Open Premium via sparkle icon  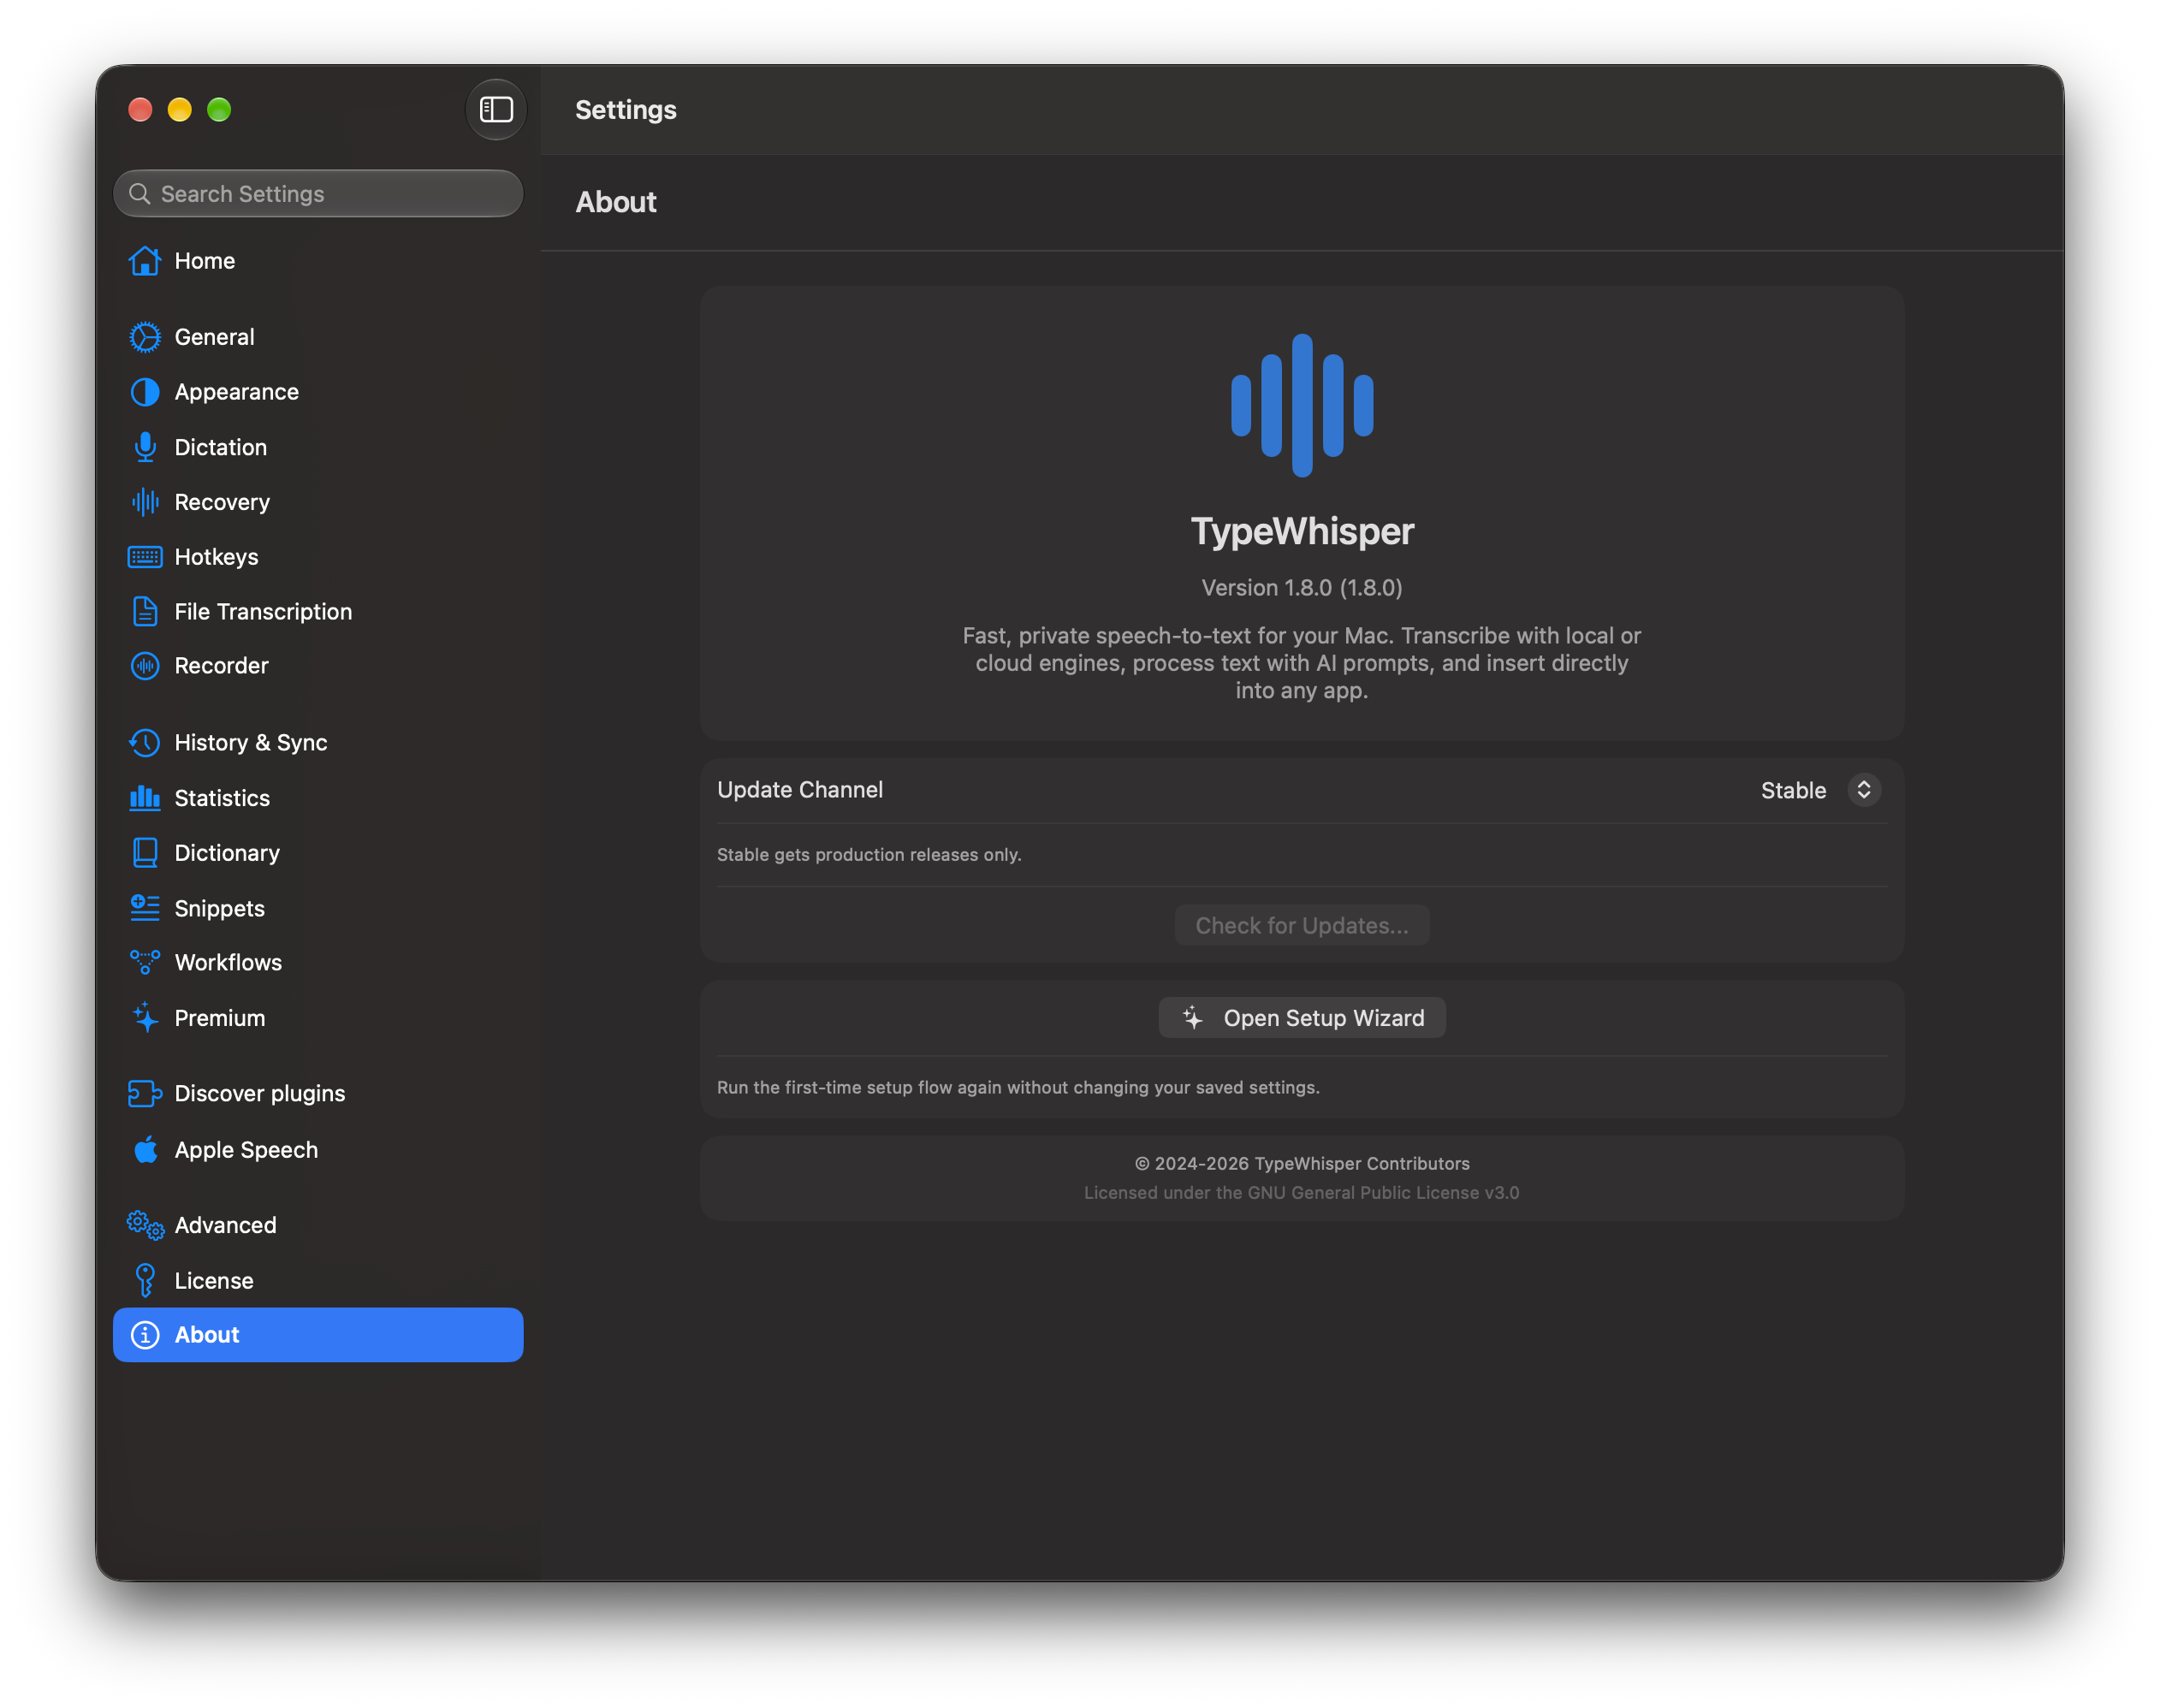145,1018
